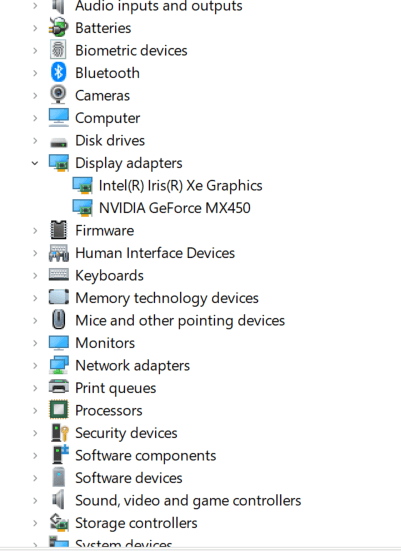401x551 pixels.
Task: Click the Intel Iris Xe Graphics device icon
Action: click(x=83, y=186)
